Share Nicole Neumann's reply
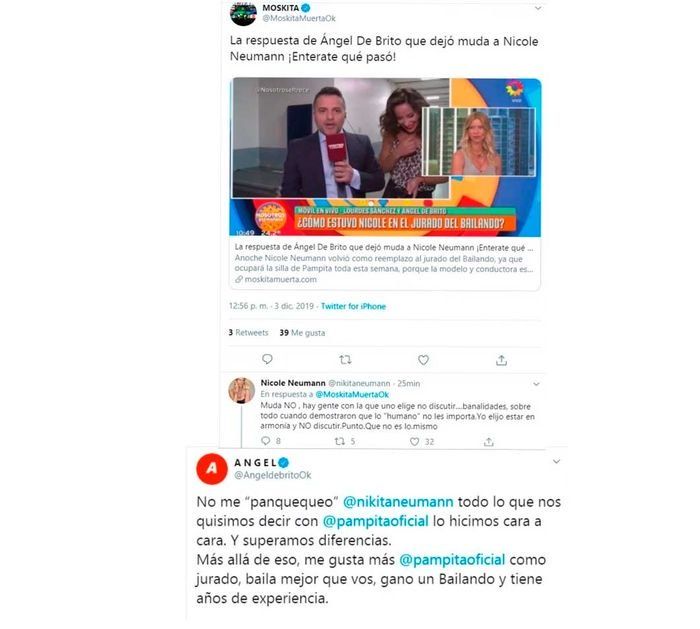Viewport: 700px width, 629px height. (489, 442)
